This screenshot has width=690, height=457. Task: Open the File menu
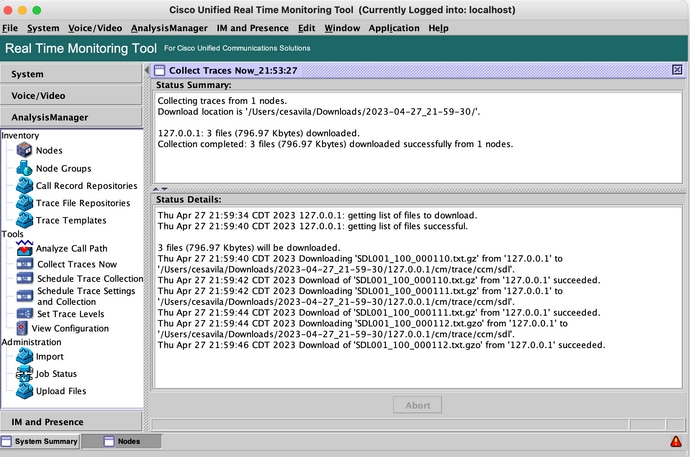[x=10, y=28]
